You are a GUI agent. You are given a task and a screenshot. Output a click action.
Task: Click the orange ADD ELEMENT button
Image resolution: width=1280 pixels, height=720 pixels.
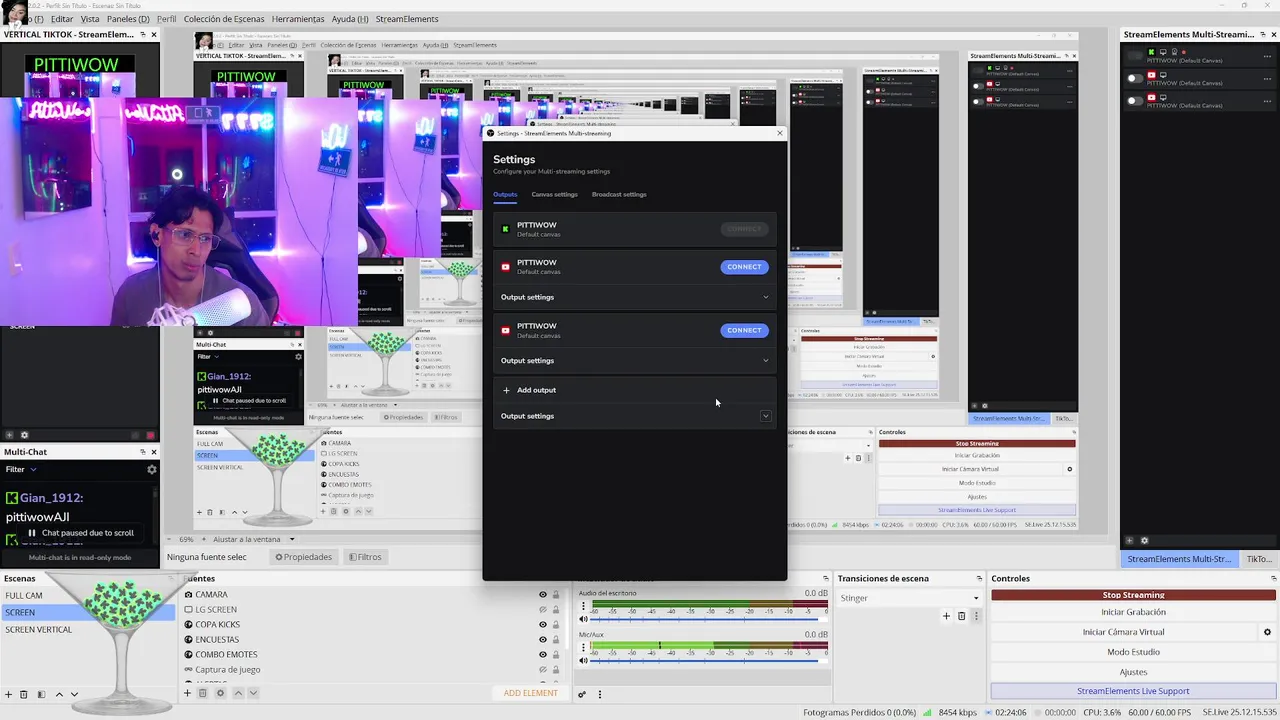pyautogui.click(x=530, y=693)
